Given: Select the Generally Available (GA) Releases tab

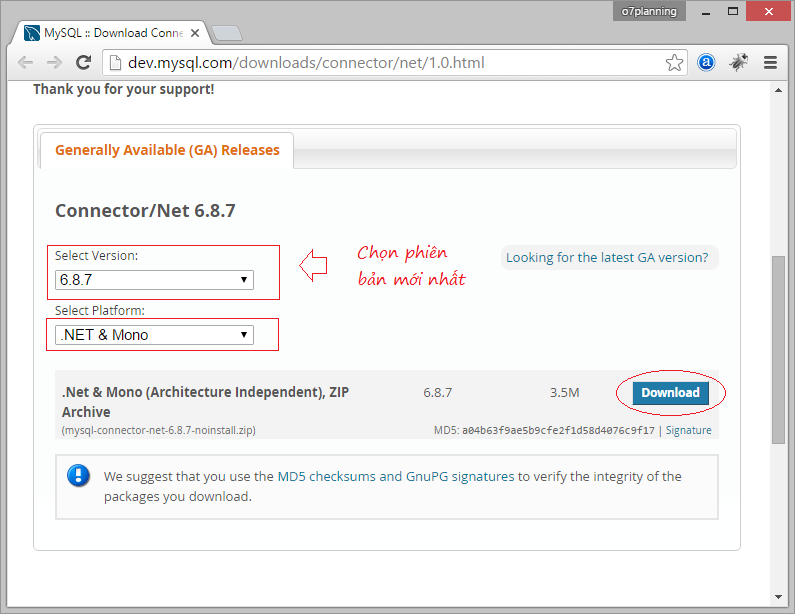Looking at the screenshot, I should 167,150.
